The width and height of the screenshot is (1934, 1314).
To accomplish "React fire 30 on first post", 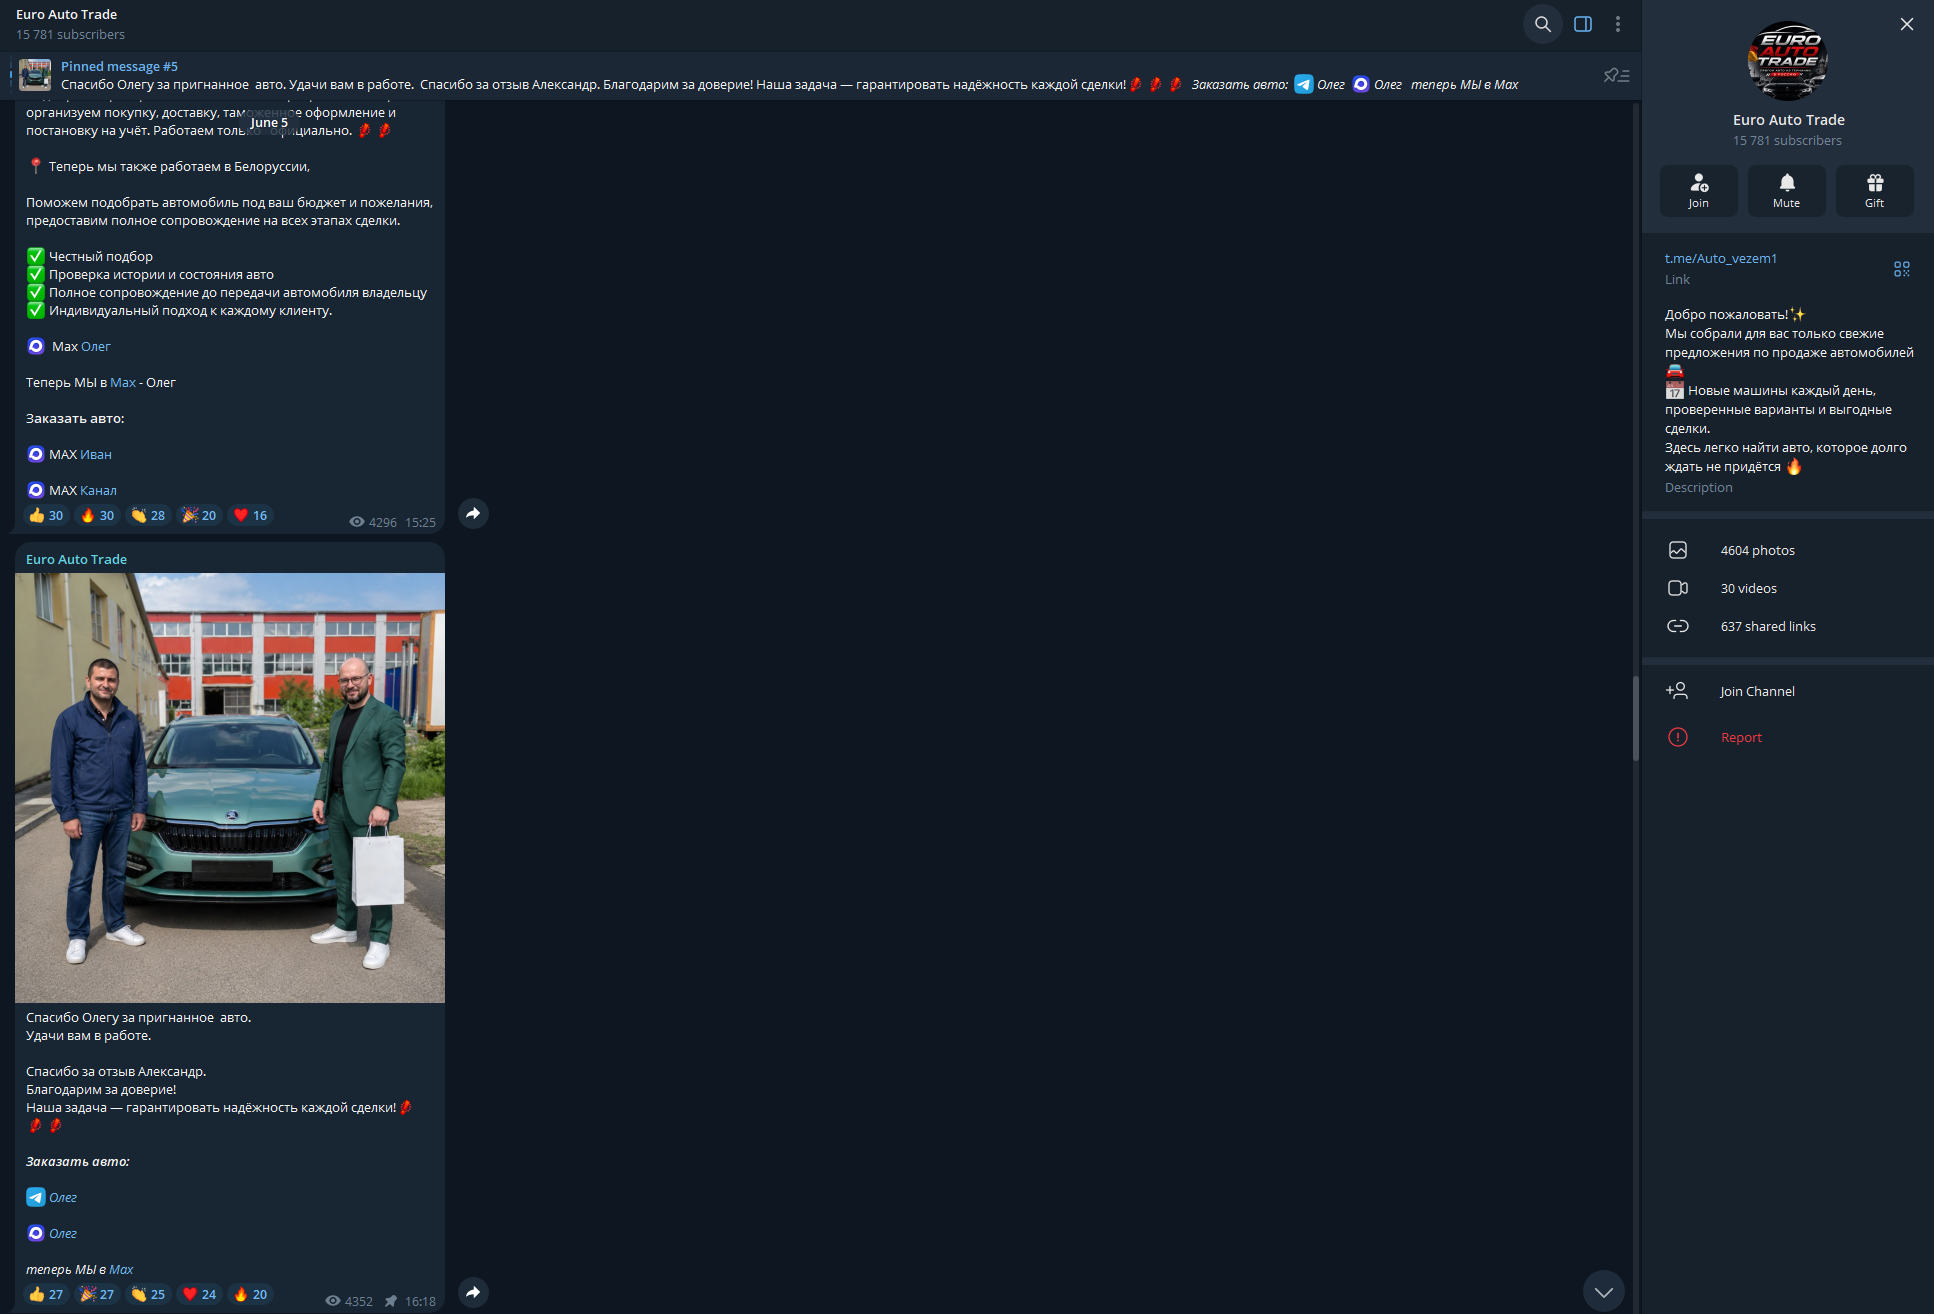I will click(x=97, y=515).
